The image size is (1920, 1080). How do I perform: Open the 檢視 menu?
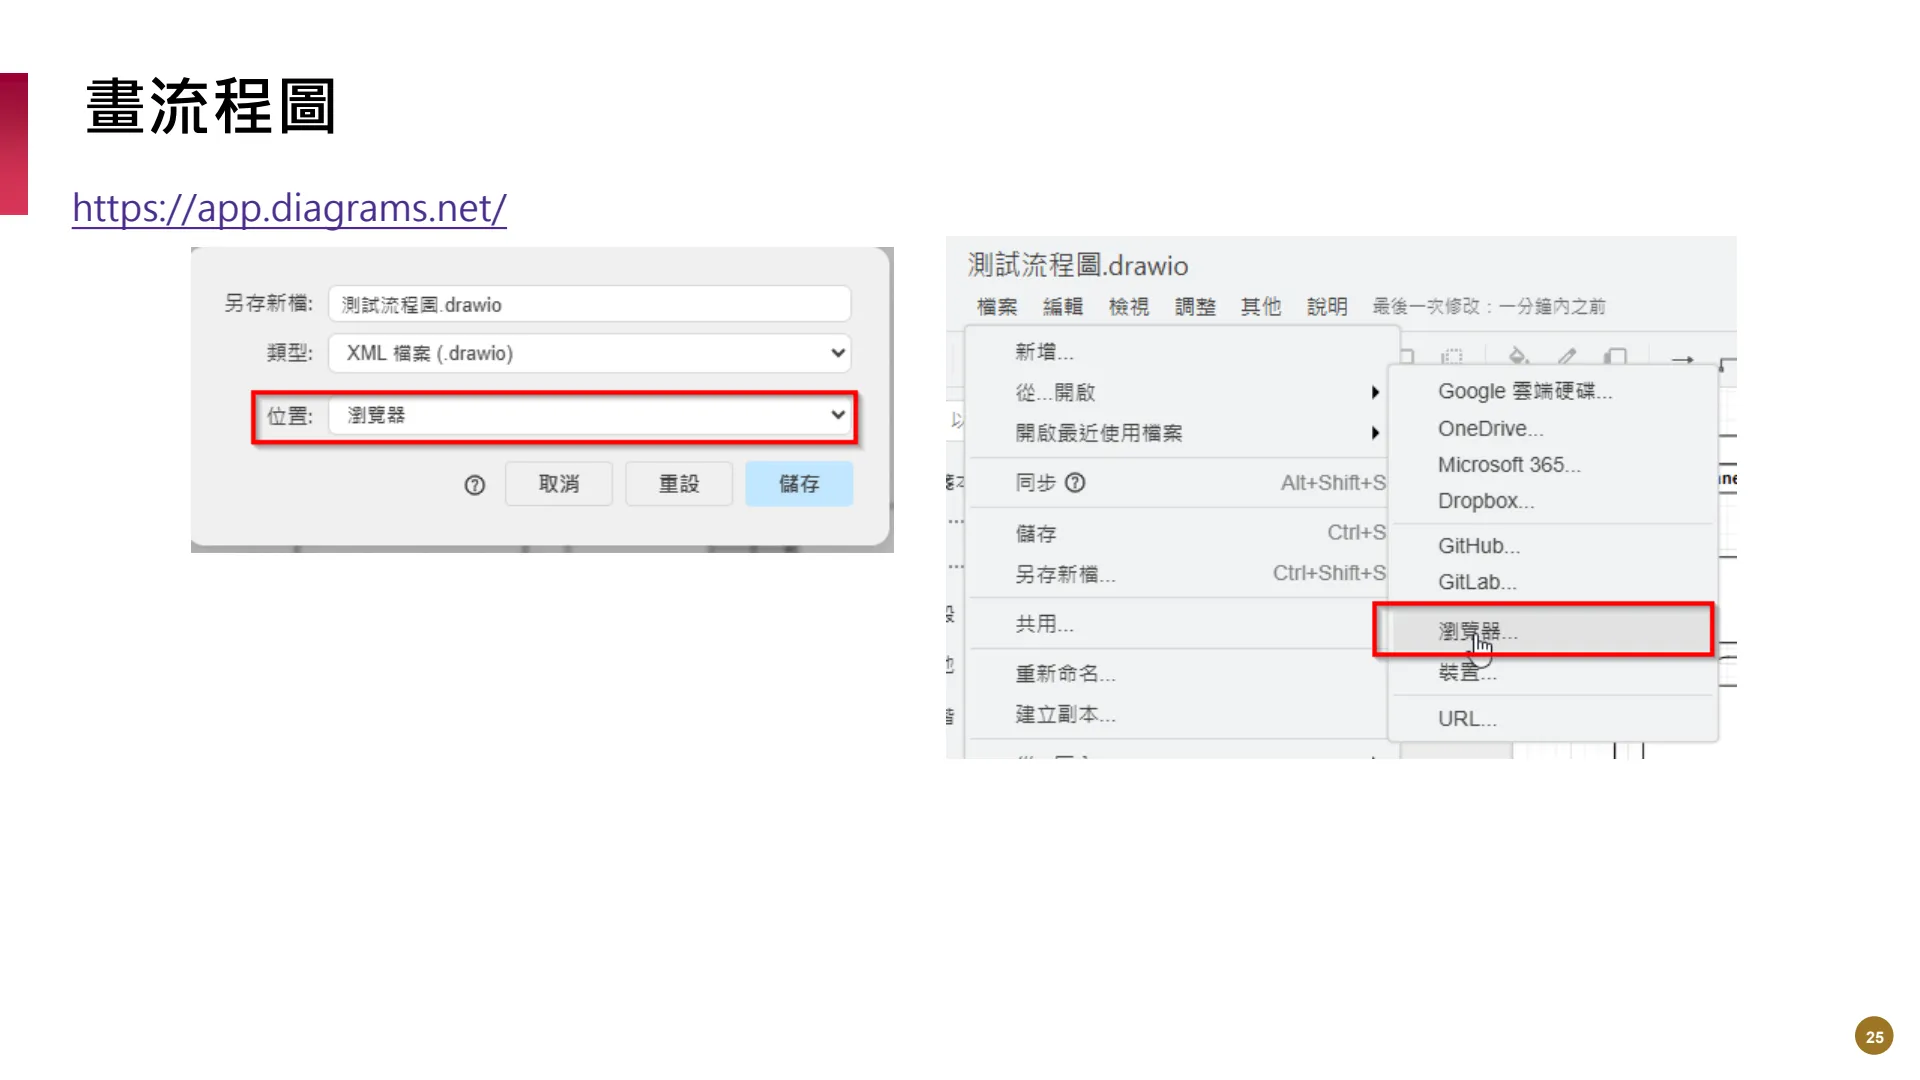1129,307
